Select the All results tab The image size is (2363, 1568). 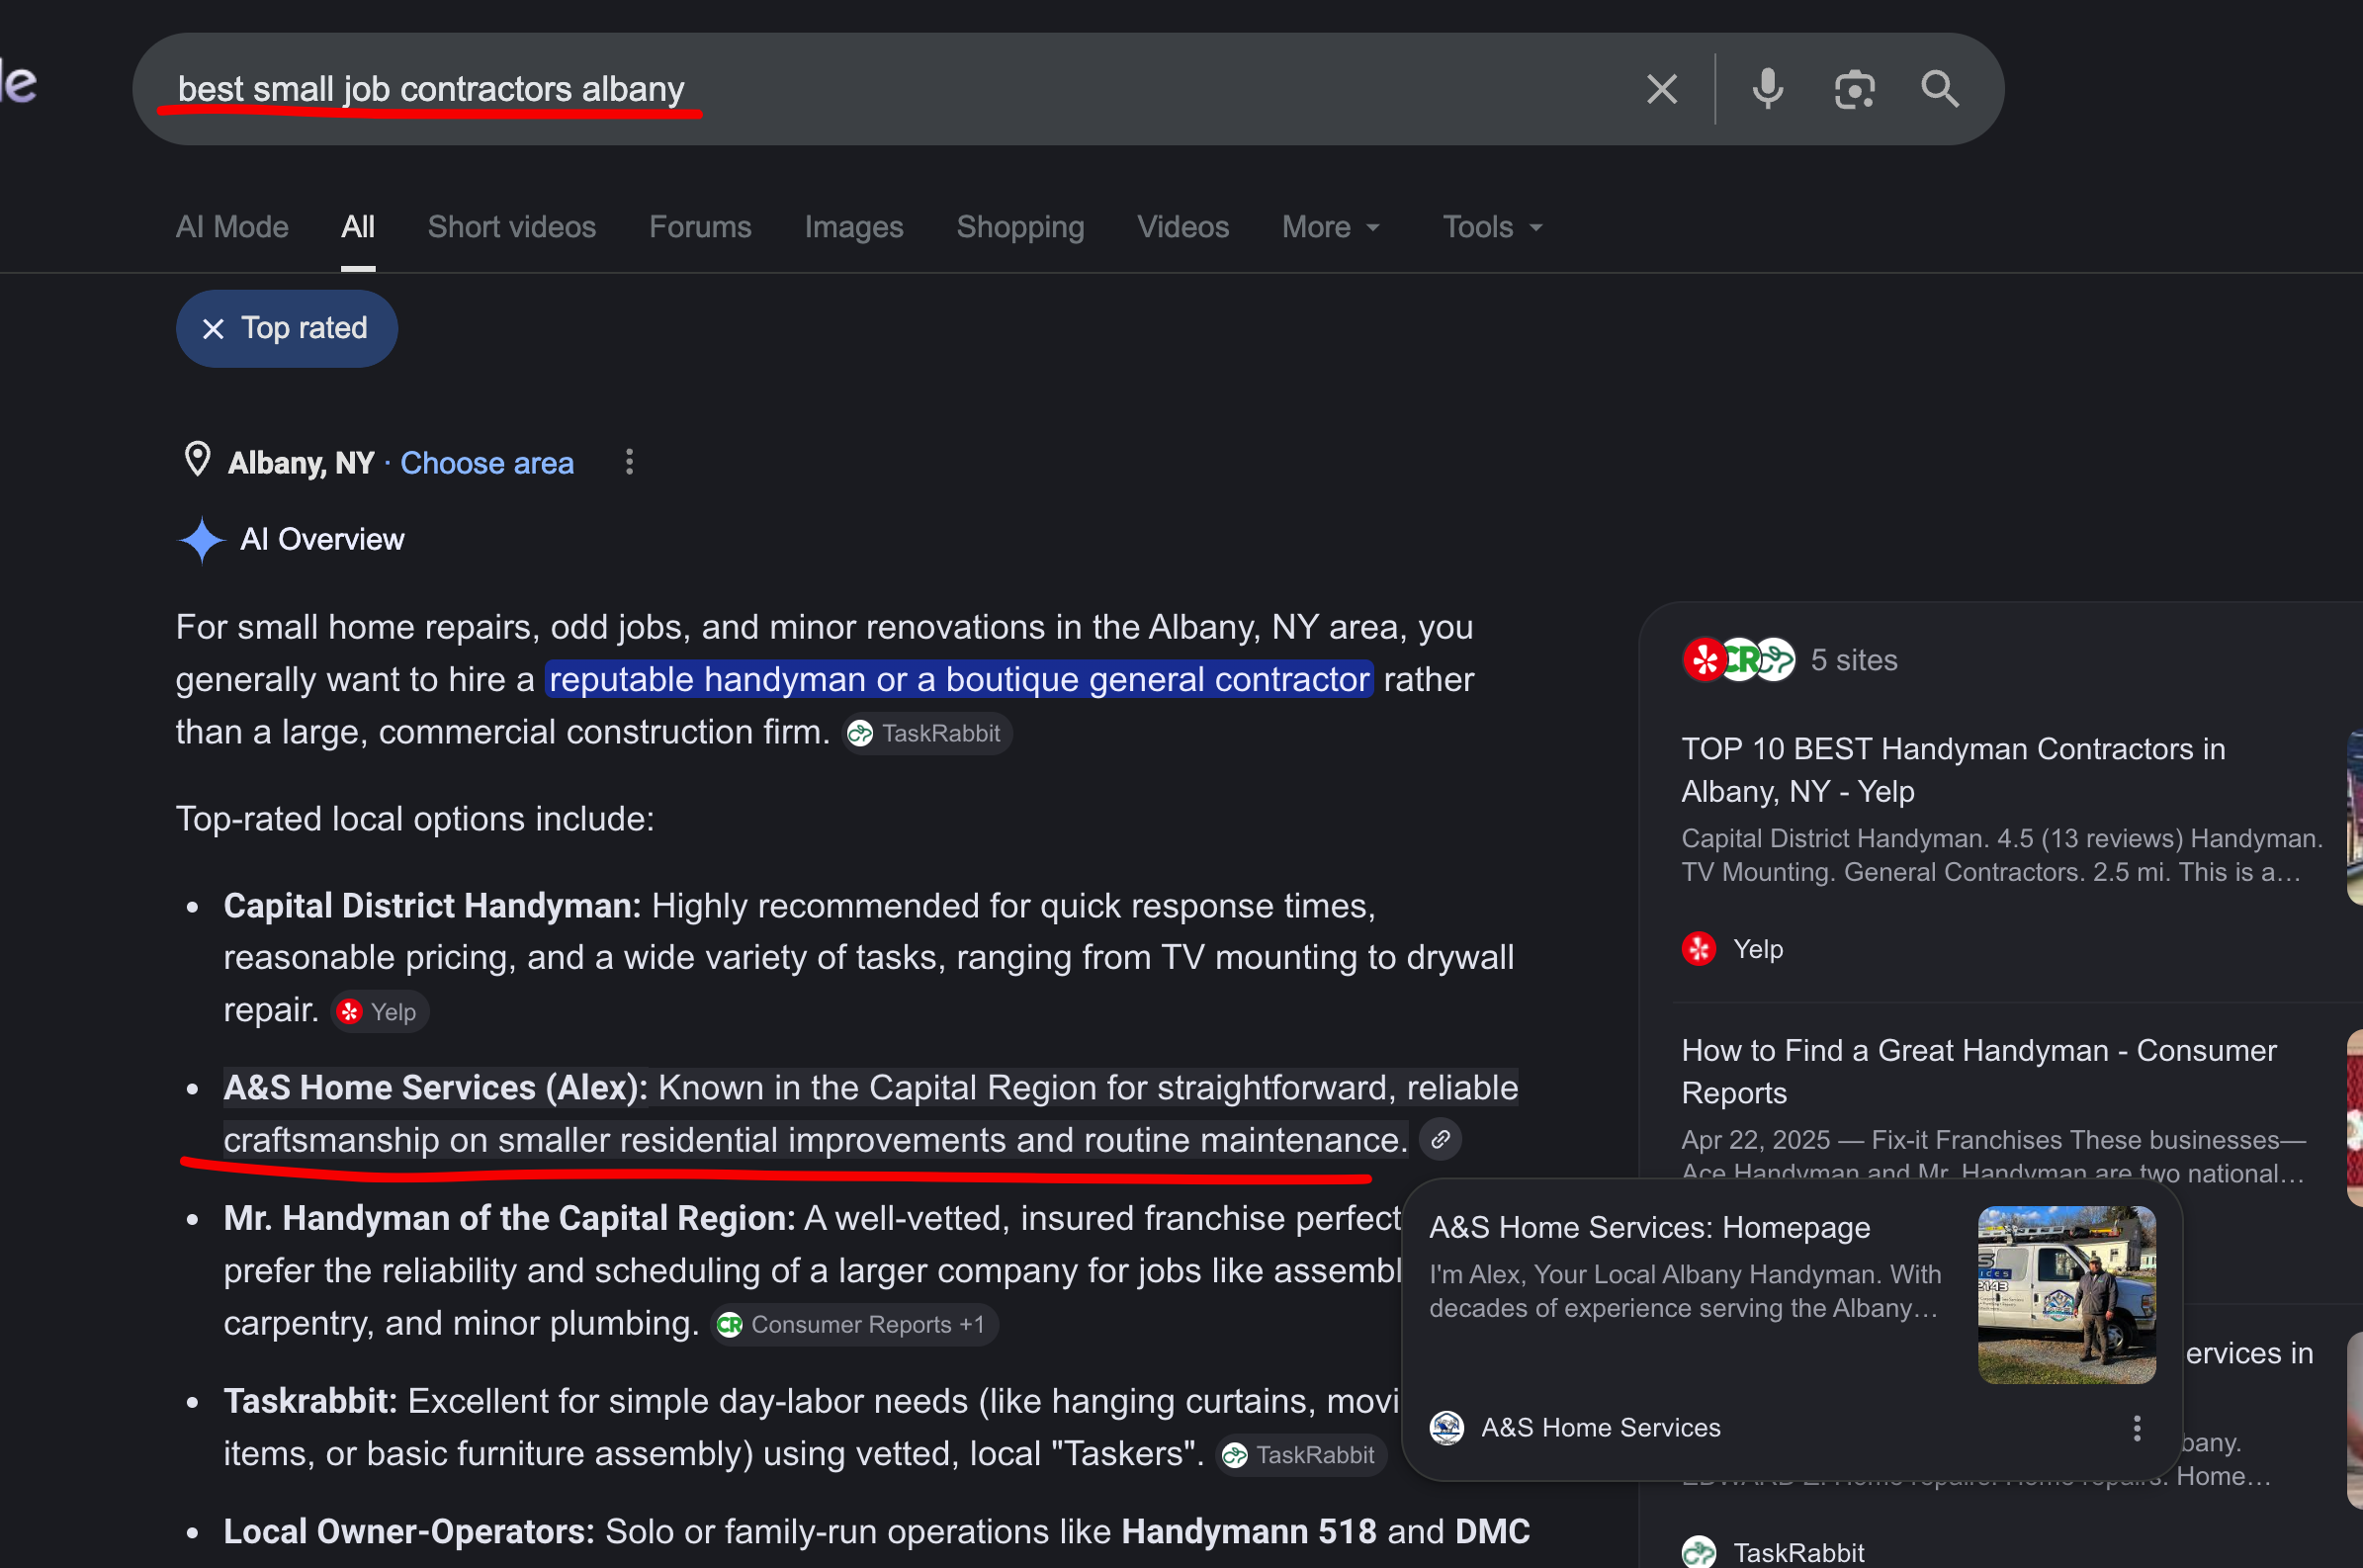358,227
